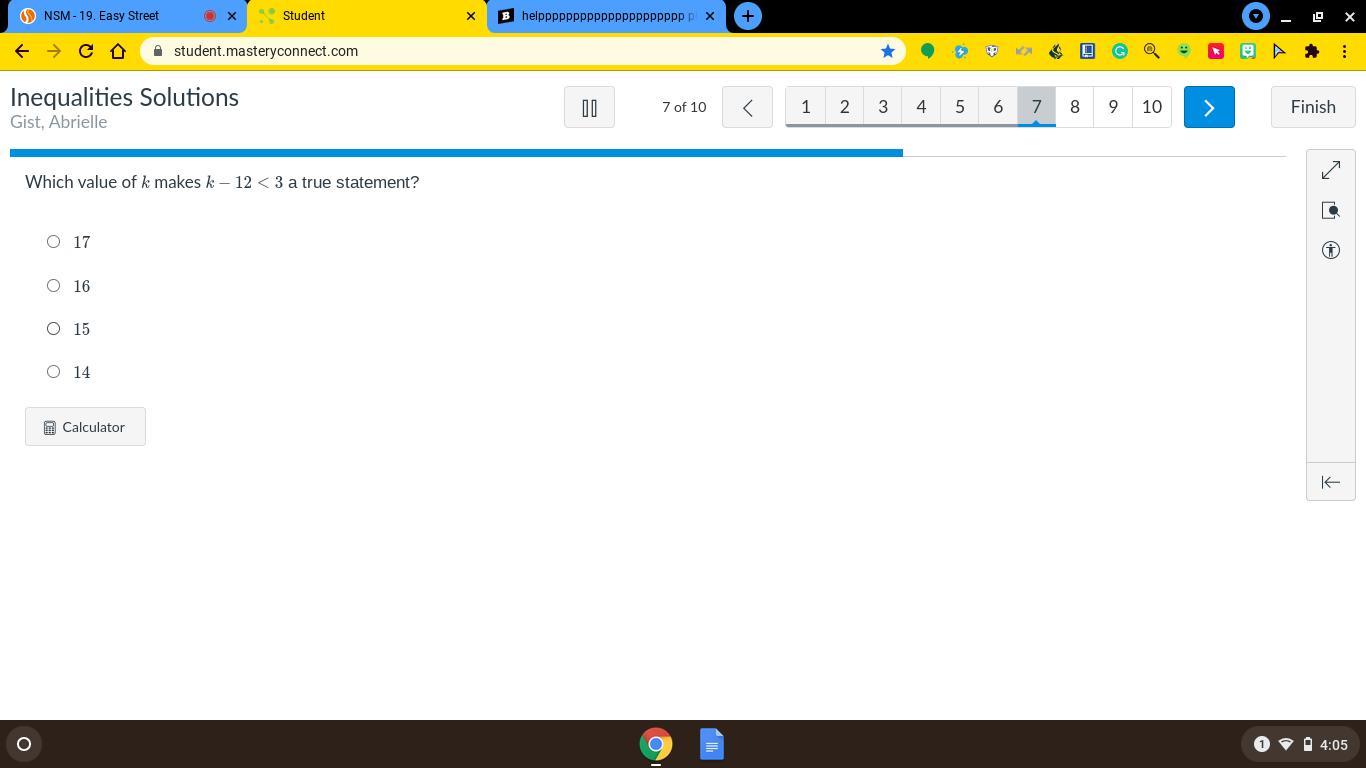Open the dark flame extension

point(1056,51)
